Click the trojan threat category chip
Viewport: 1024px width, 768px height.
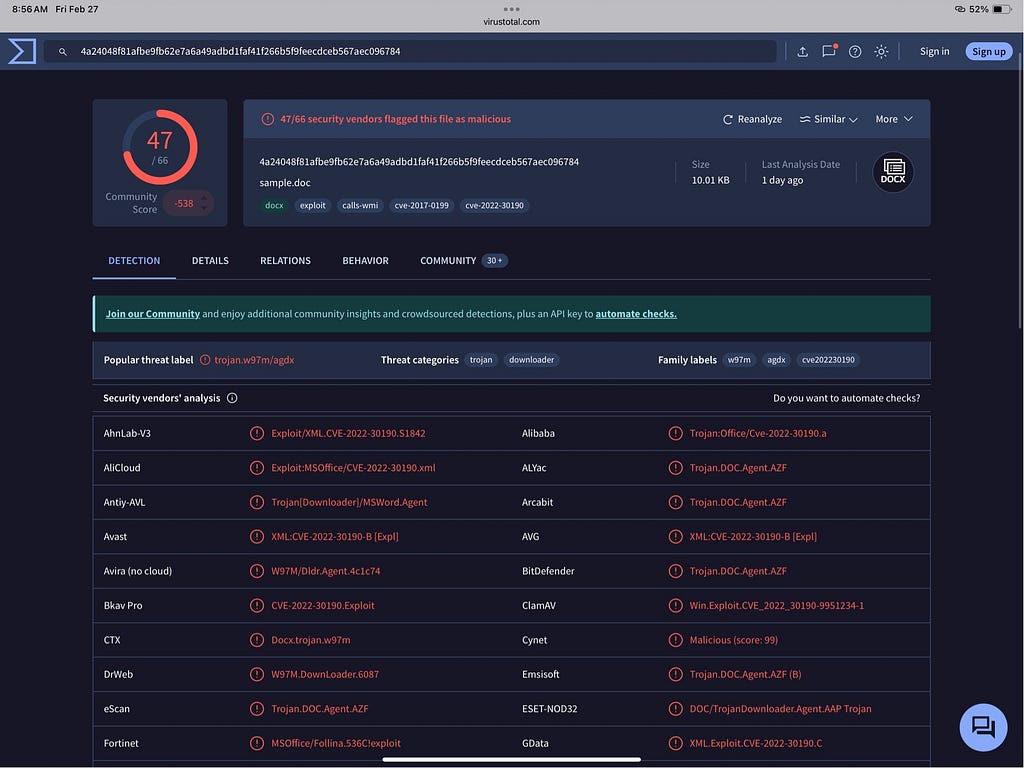[x=481, y=360]
